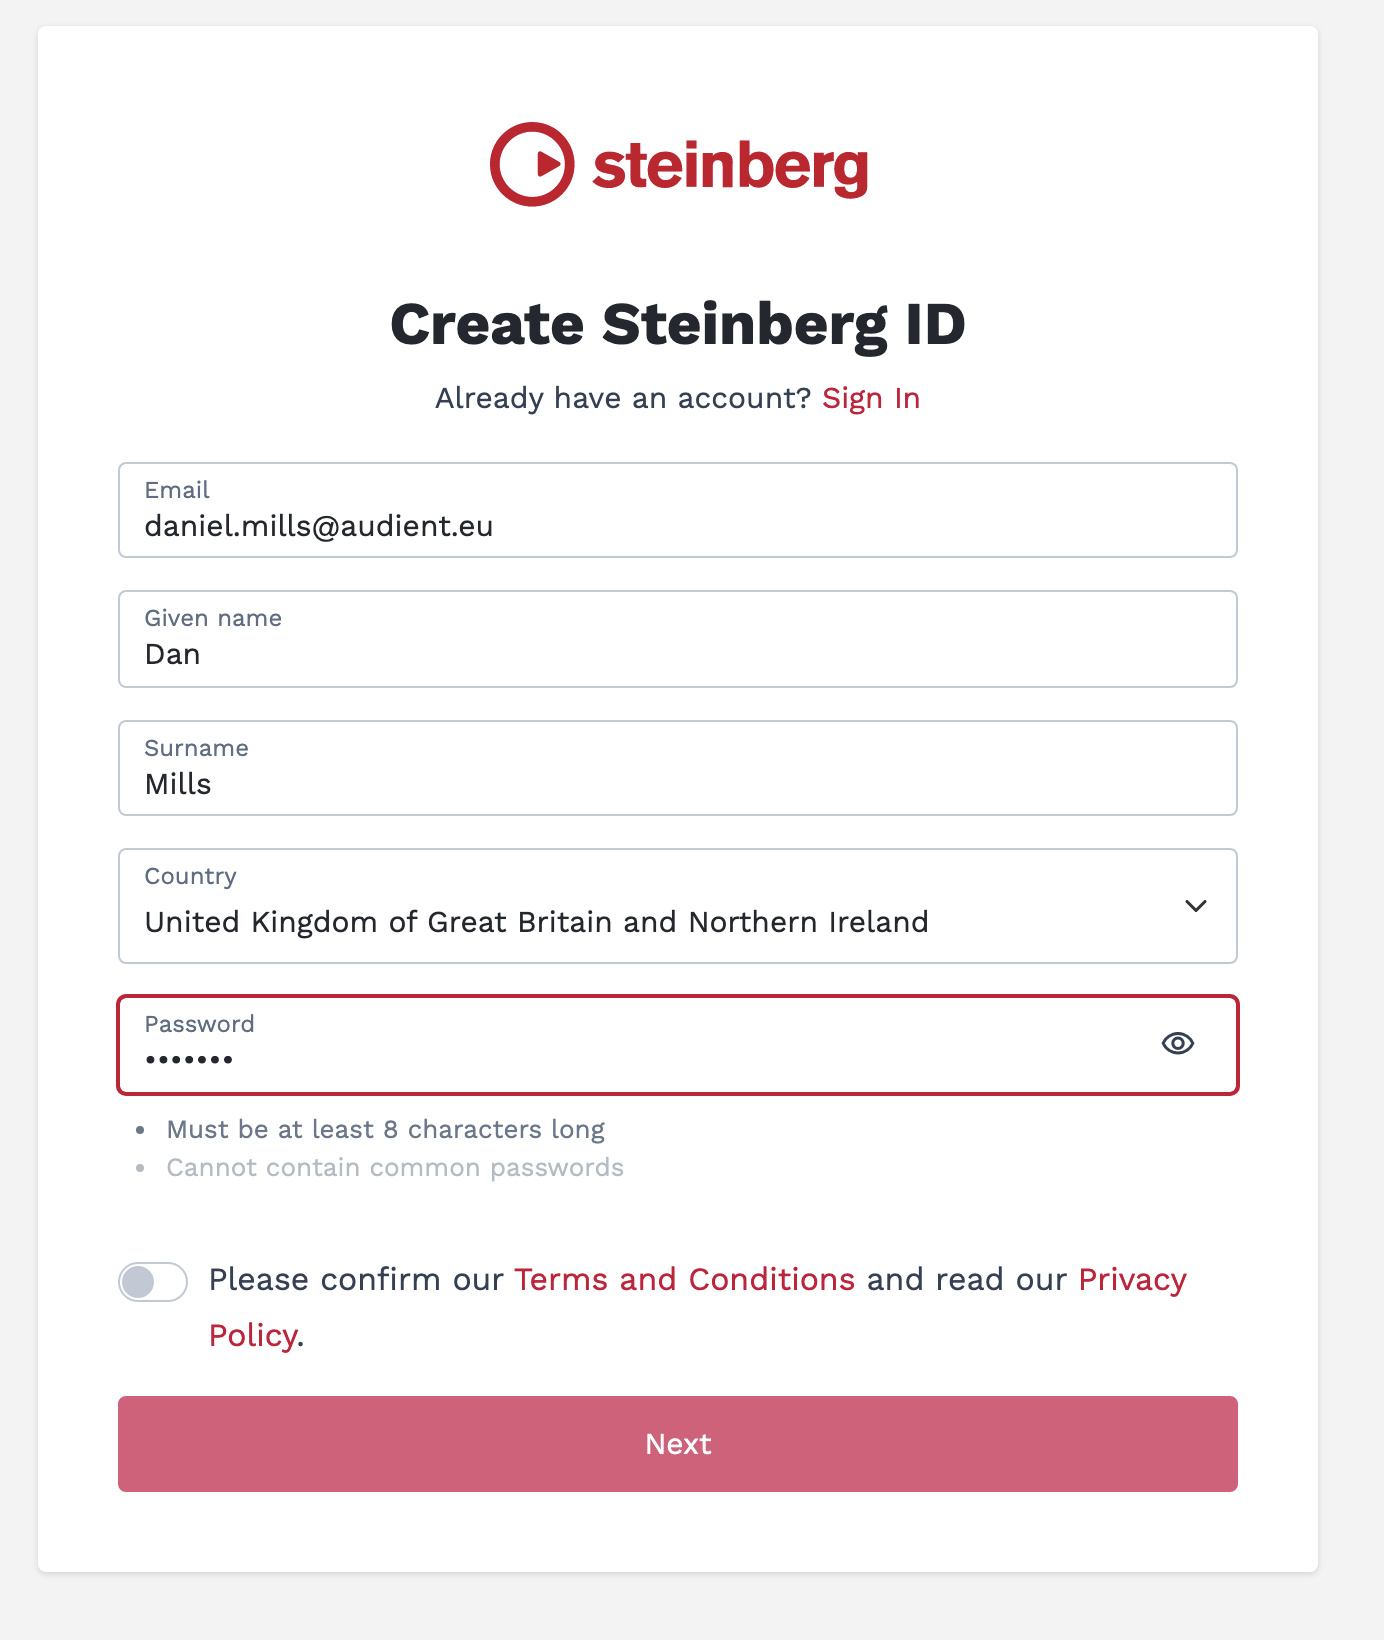Screen dimensions: 1384x1640
Task: Click the steinberg wordmark text logo
Action: coord(730,167)
